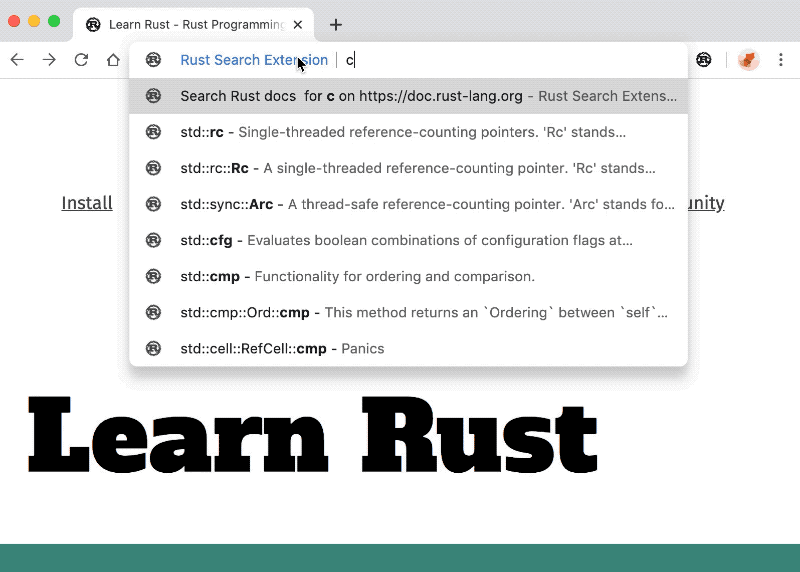Click the Rust icon beside std::cmp row

[153, 276]
